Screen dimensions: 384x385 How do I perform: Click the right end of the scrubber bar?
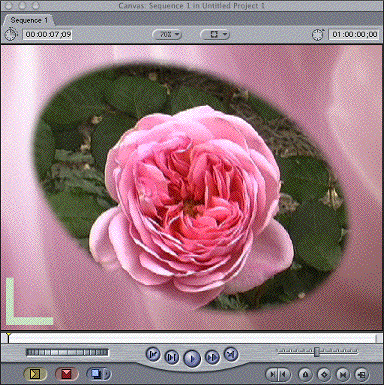click(x=378, y=338)
